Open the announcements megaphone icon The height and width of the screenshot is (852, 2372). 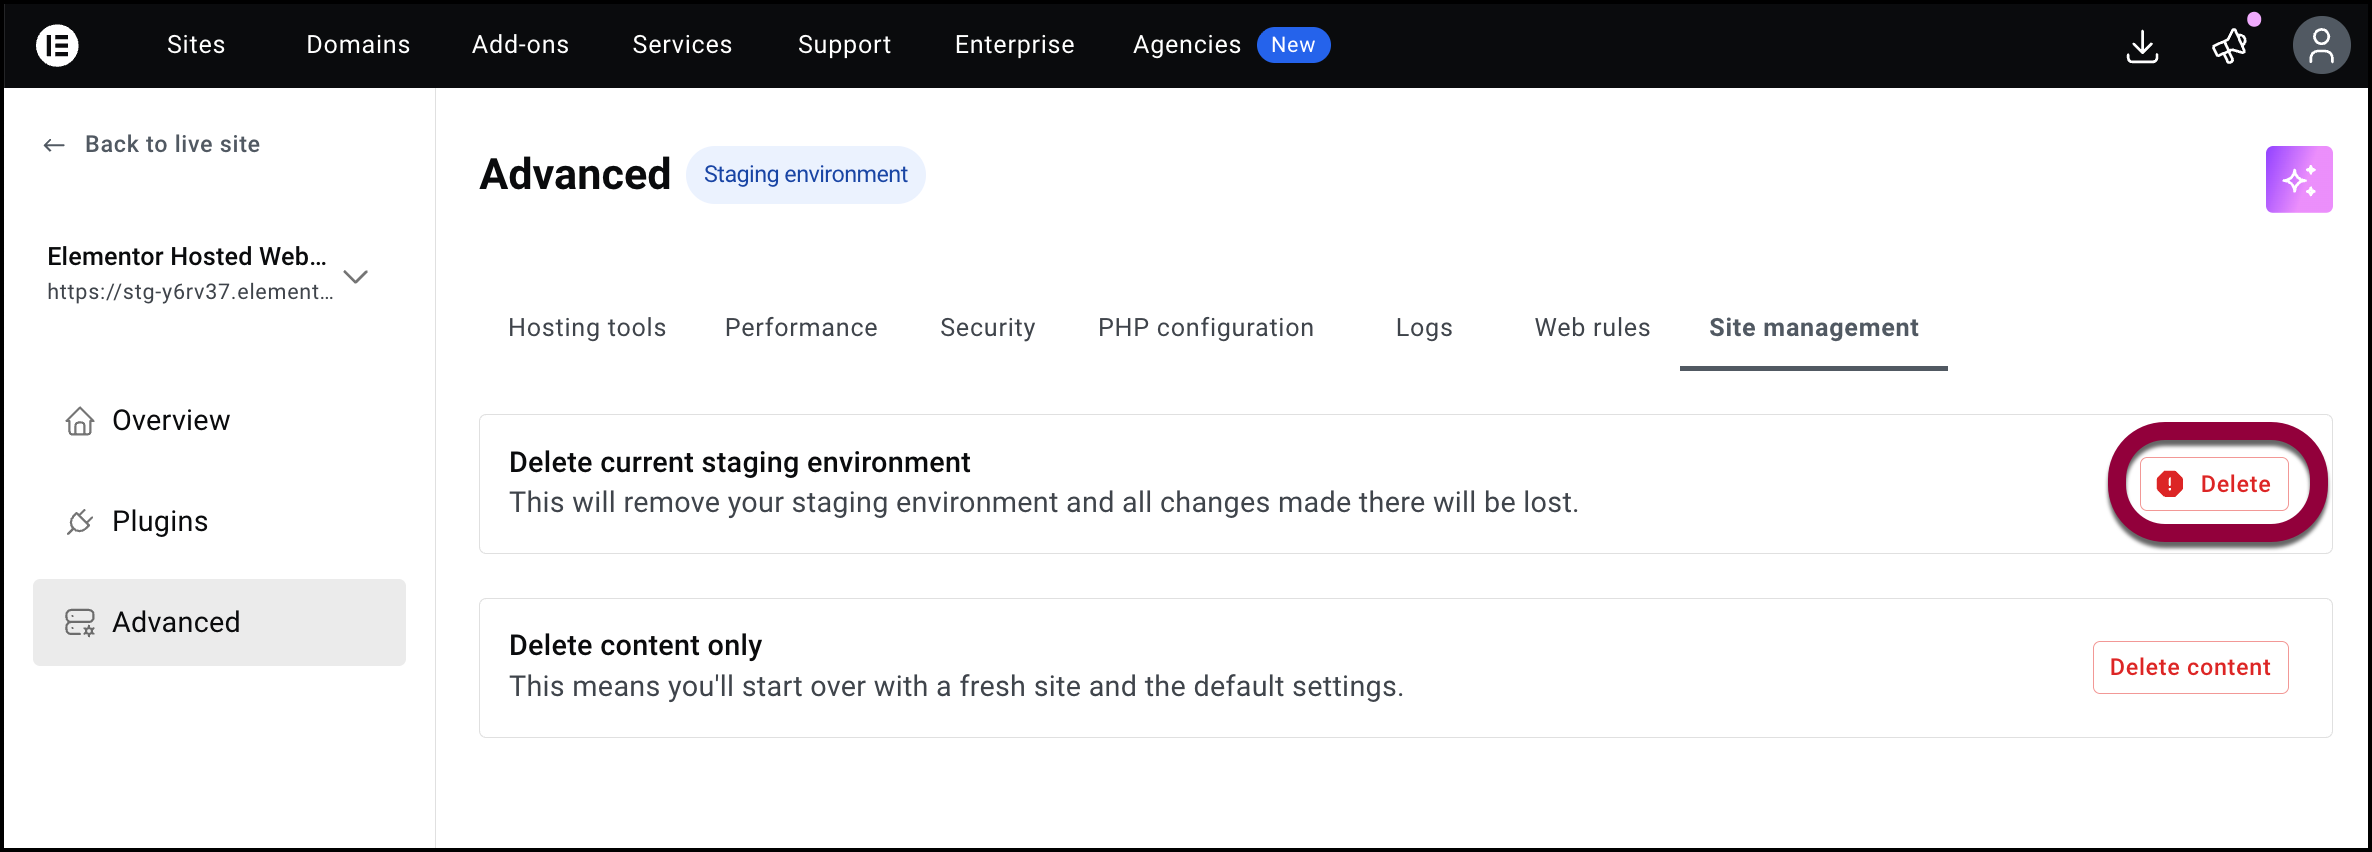point(2229,46)
